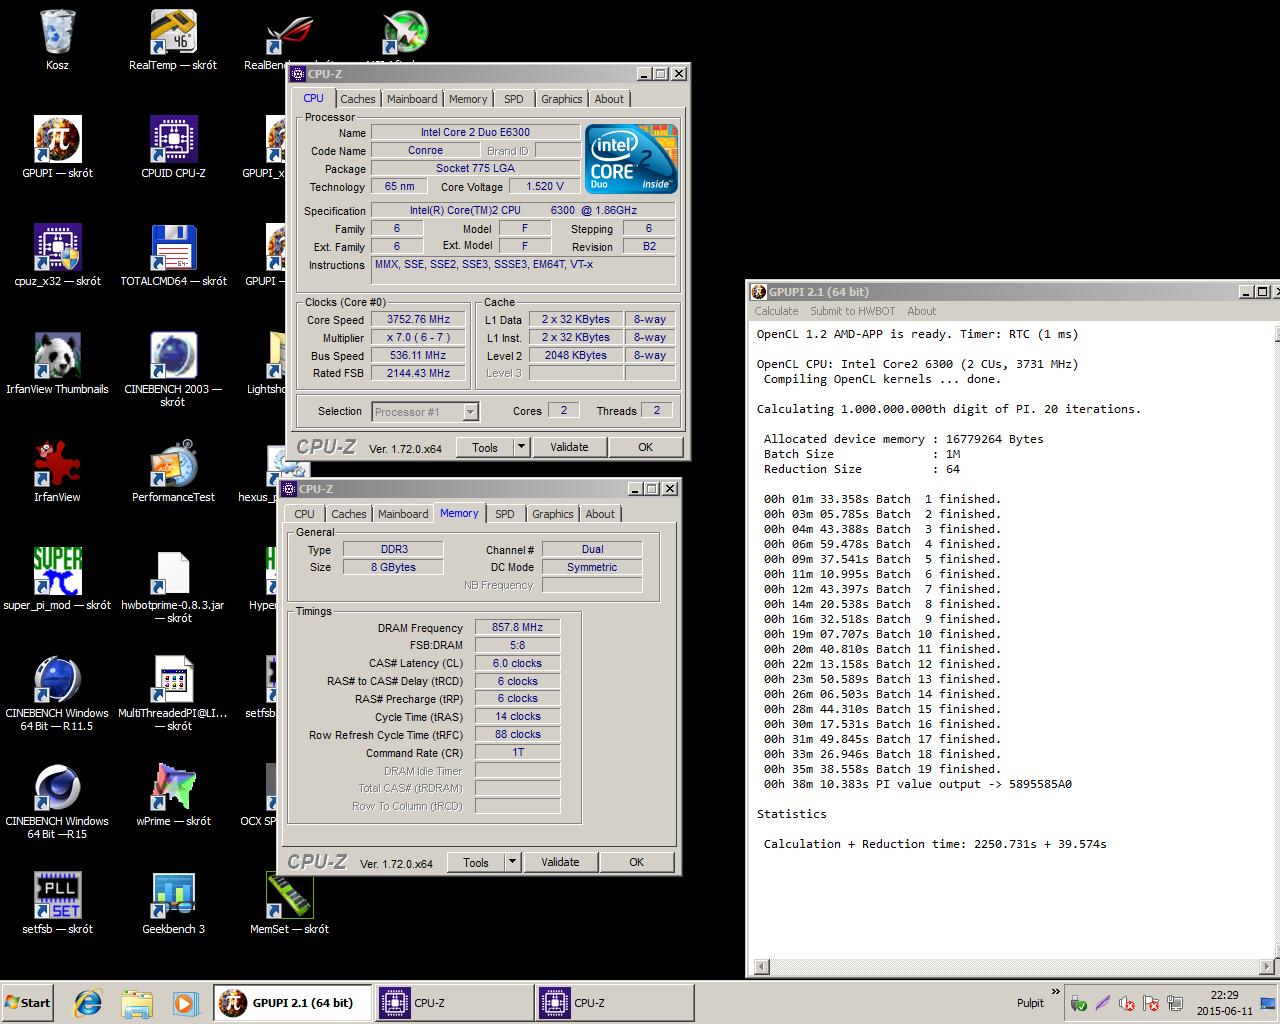This screenshot has height=1024, width=1280.
Task: Open SPD tab in upper CPU-Z window
Action: pos(514,99)
